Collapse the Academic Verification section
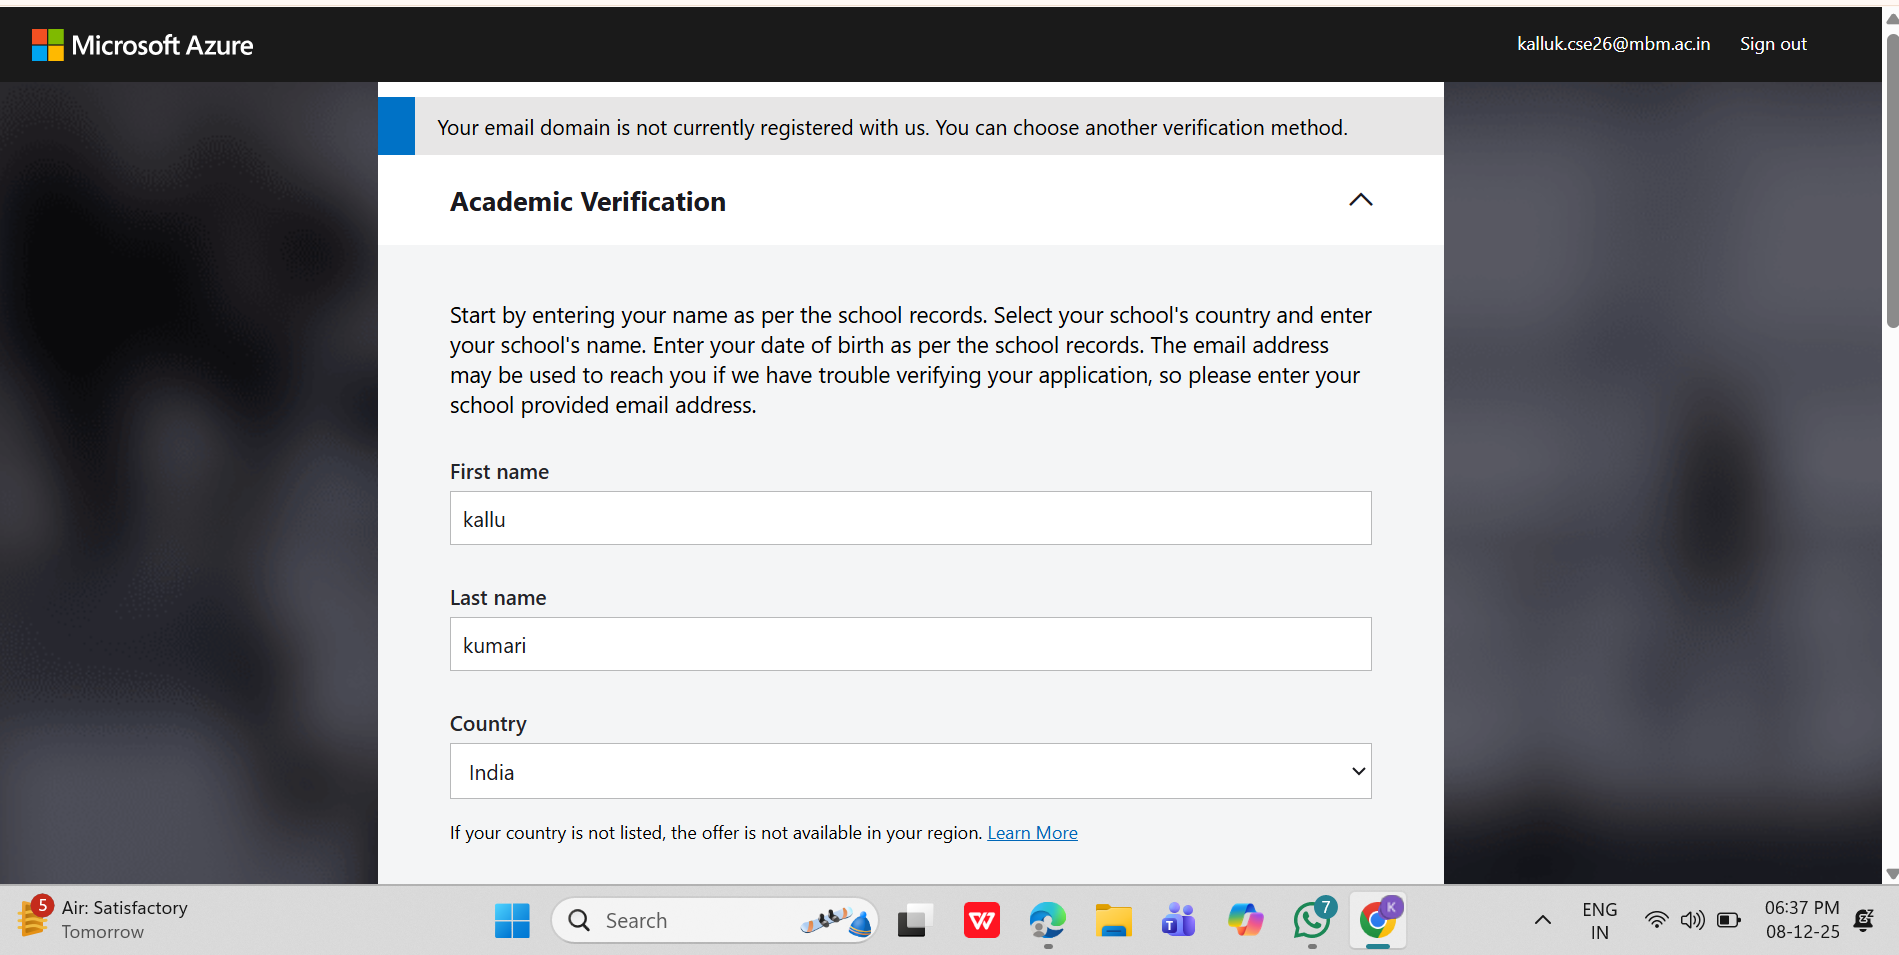 1360,200
